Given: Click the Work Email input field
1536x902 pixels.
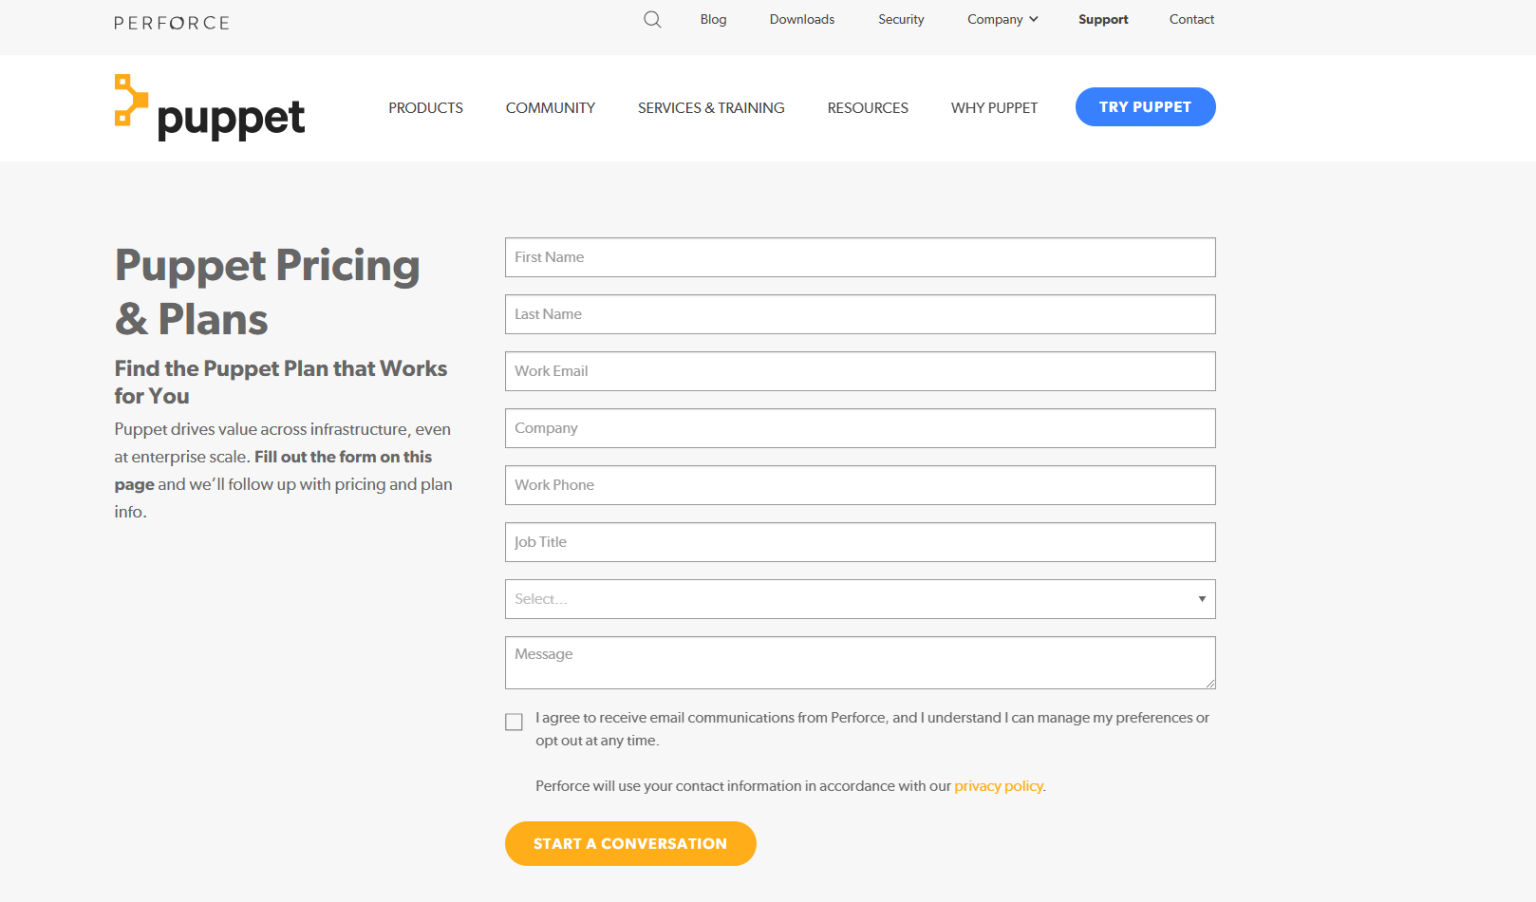Looking at the screenshot, I should [x=859, y=371].
